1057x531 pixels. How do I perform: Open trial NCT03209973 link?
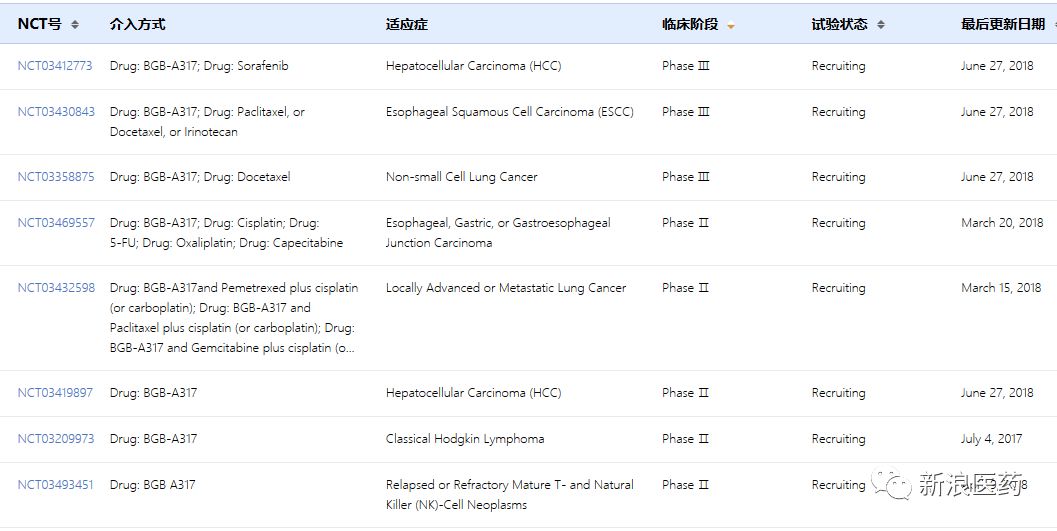[56, 439]
